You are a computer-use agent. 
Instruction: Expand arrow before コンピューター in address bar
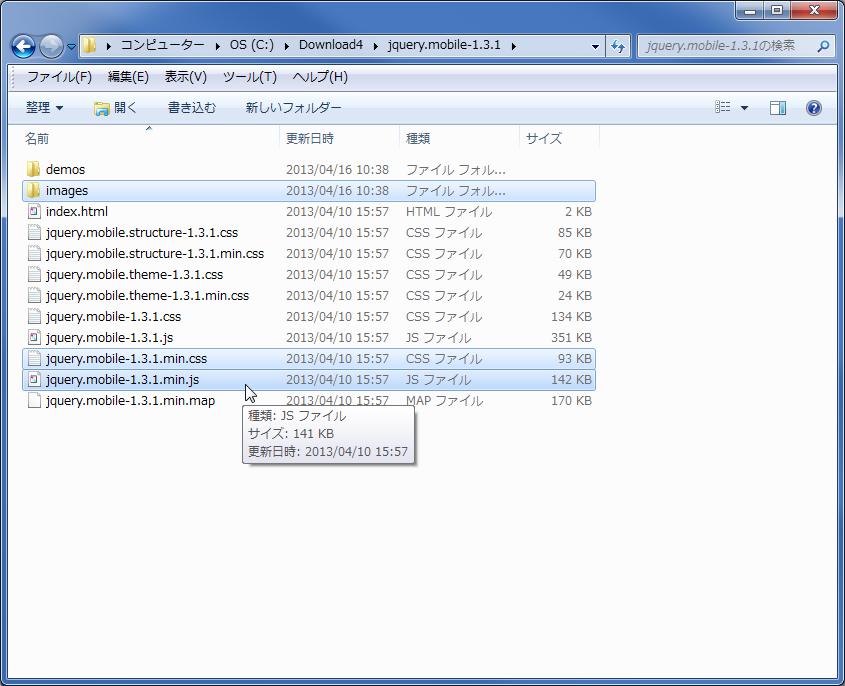(x=109, y=46)
